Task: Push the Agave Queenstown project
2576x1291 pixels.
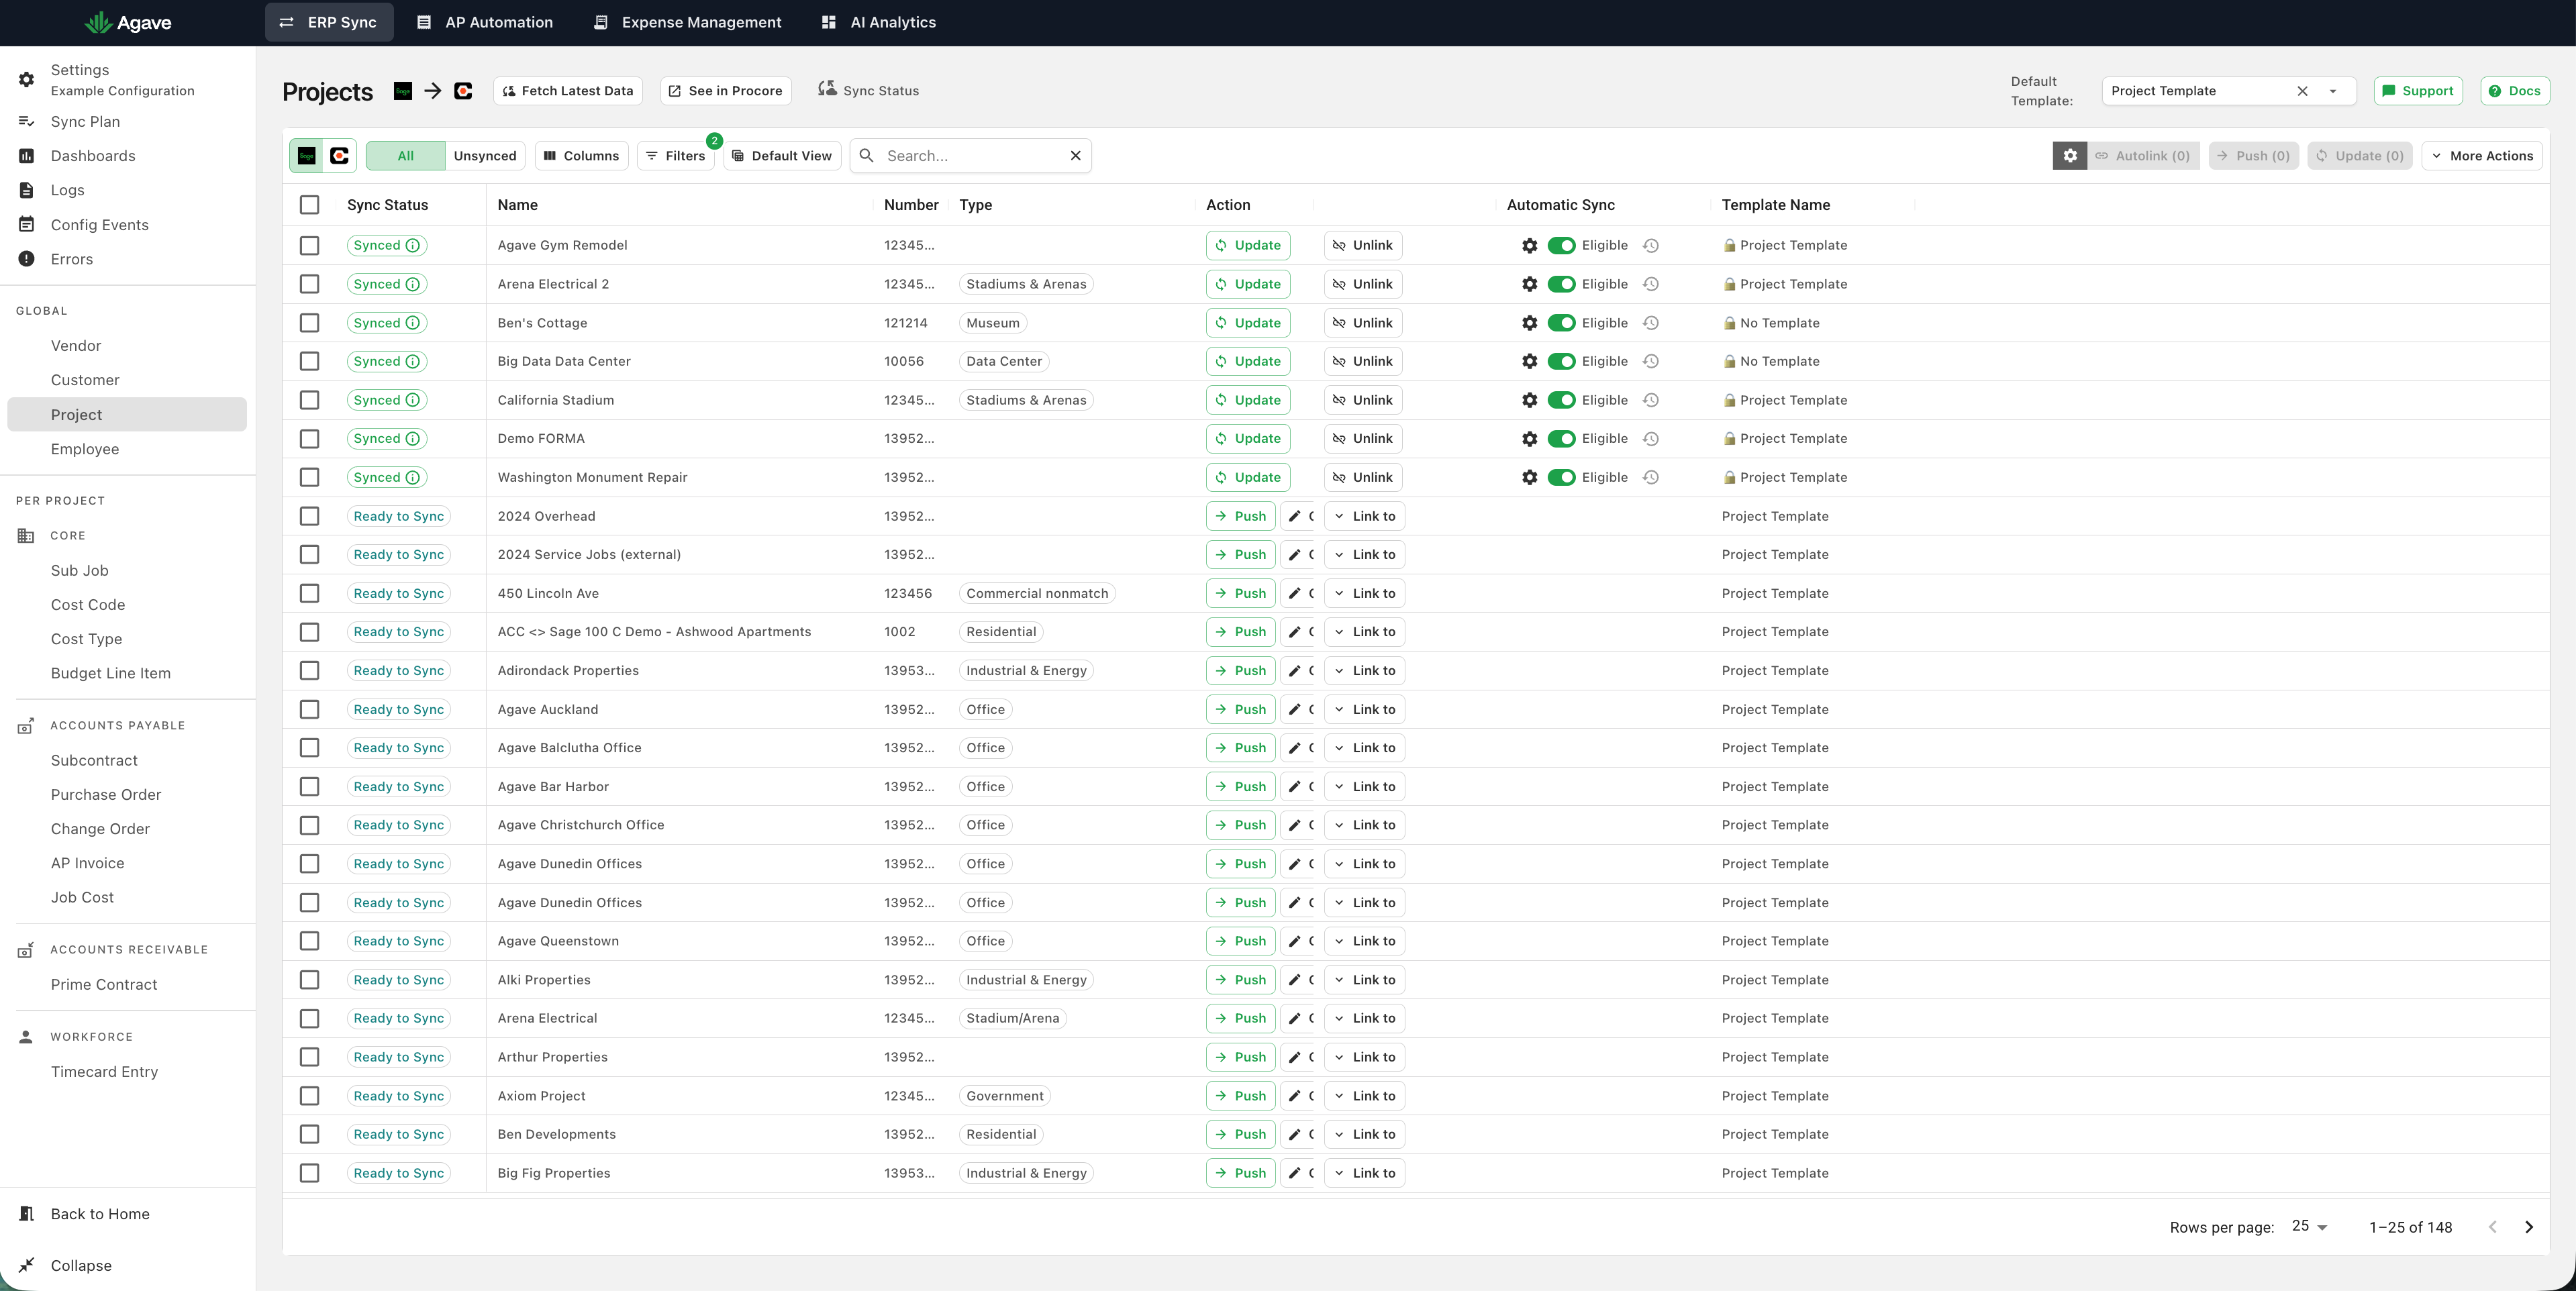Action: (x=1240, y=941)
